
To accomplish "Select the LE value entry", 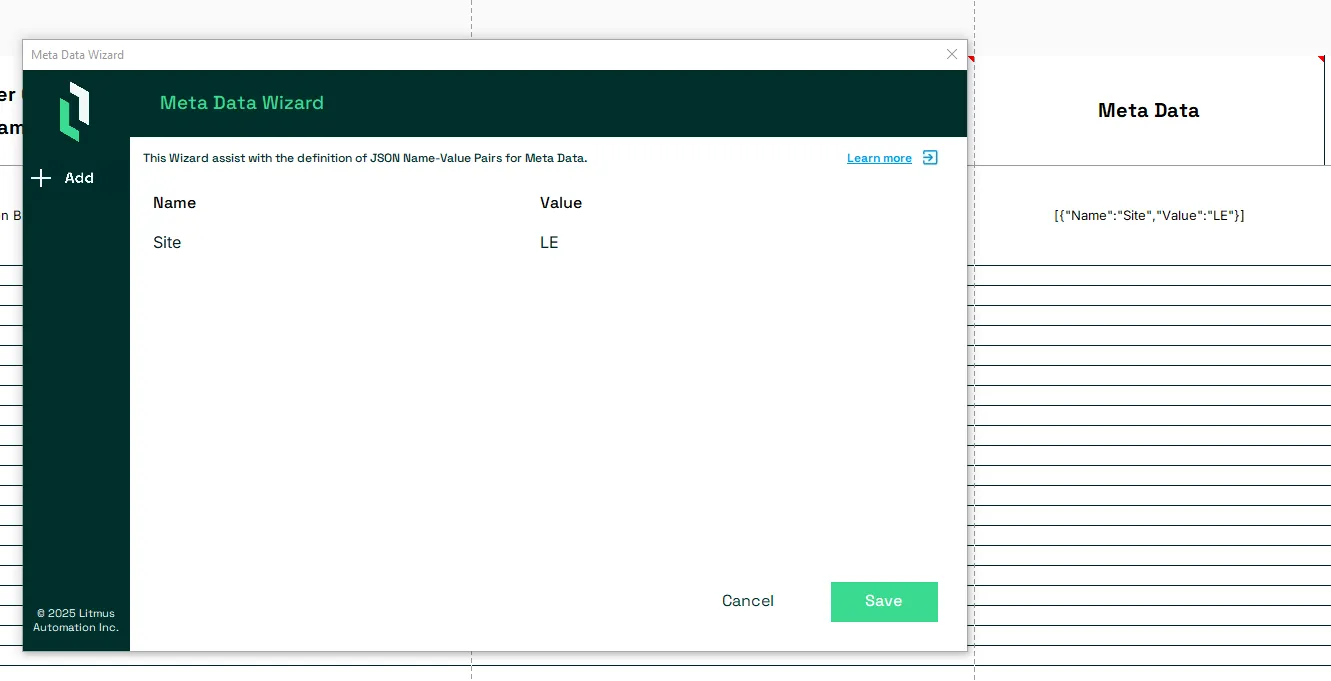I will pos(549,243).
